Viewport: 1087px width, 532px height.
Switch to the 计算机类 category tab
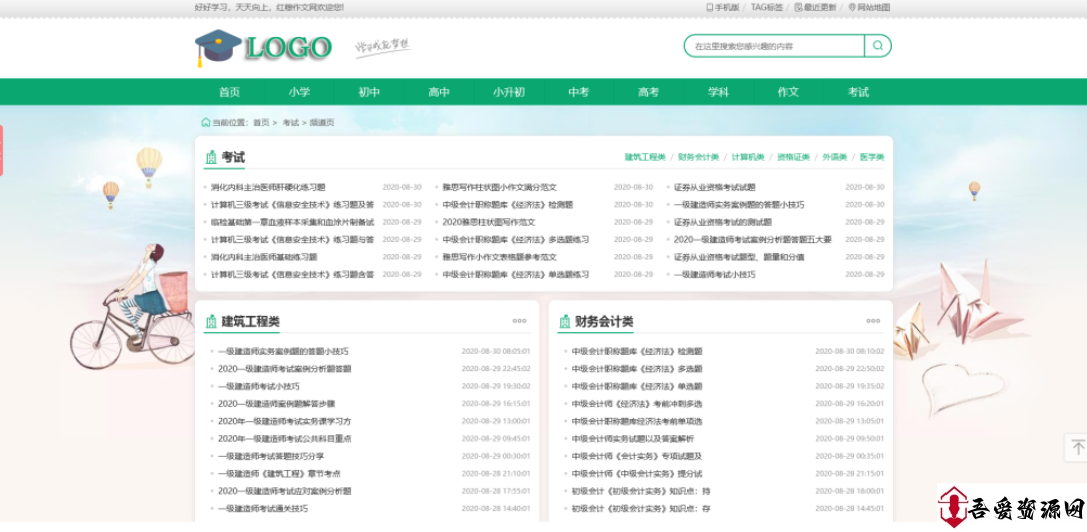(x=747, y=157)
